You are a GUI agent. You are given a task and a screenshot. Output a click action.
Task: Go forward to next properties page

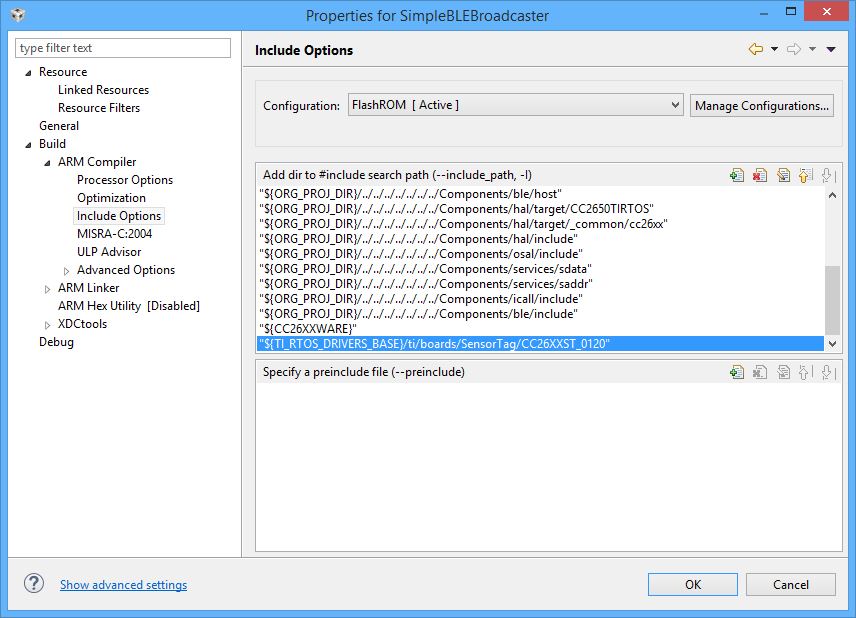[x=794, y=49]
